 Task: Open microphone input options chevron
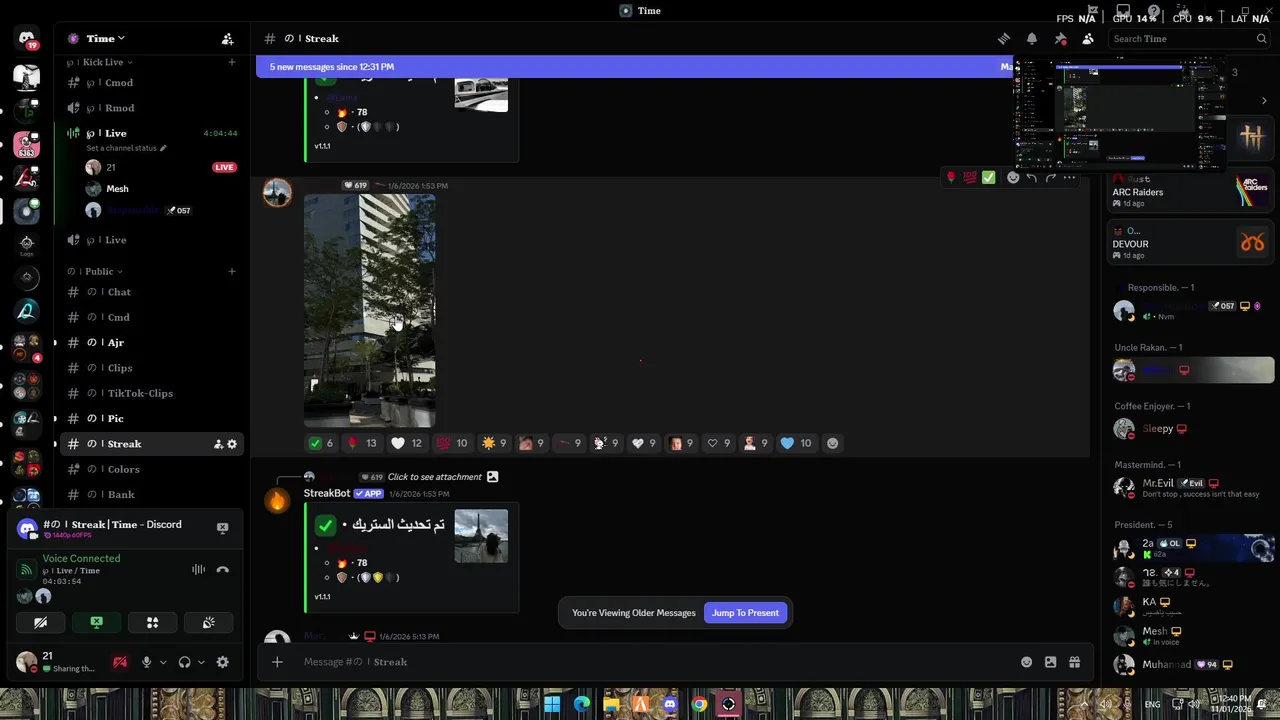tap(163, 662)
